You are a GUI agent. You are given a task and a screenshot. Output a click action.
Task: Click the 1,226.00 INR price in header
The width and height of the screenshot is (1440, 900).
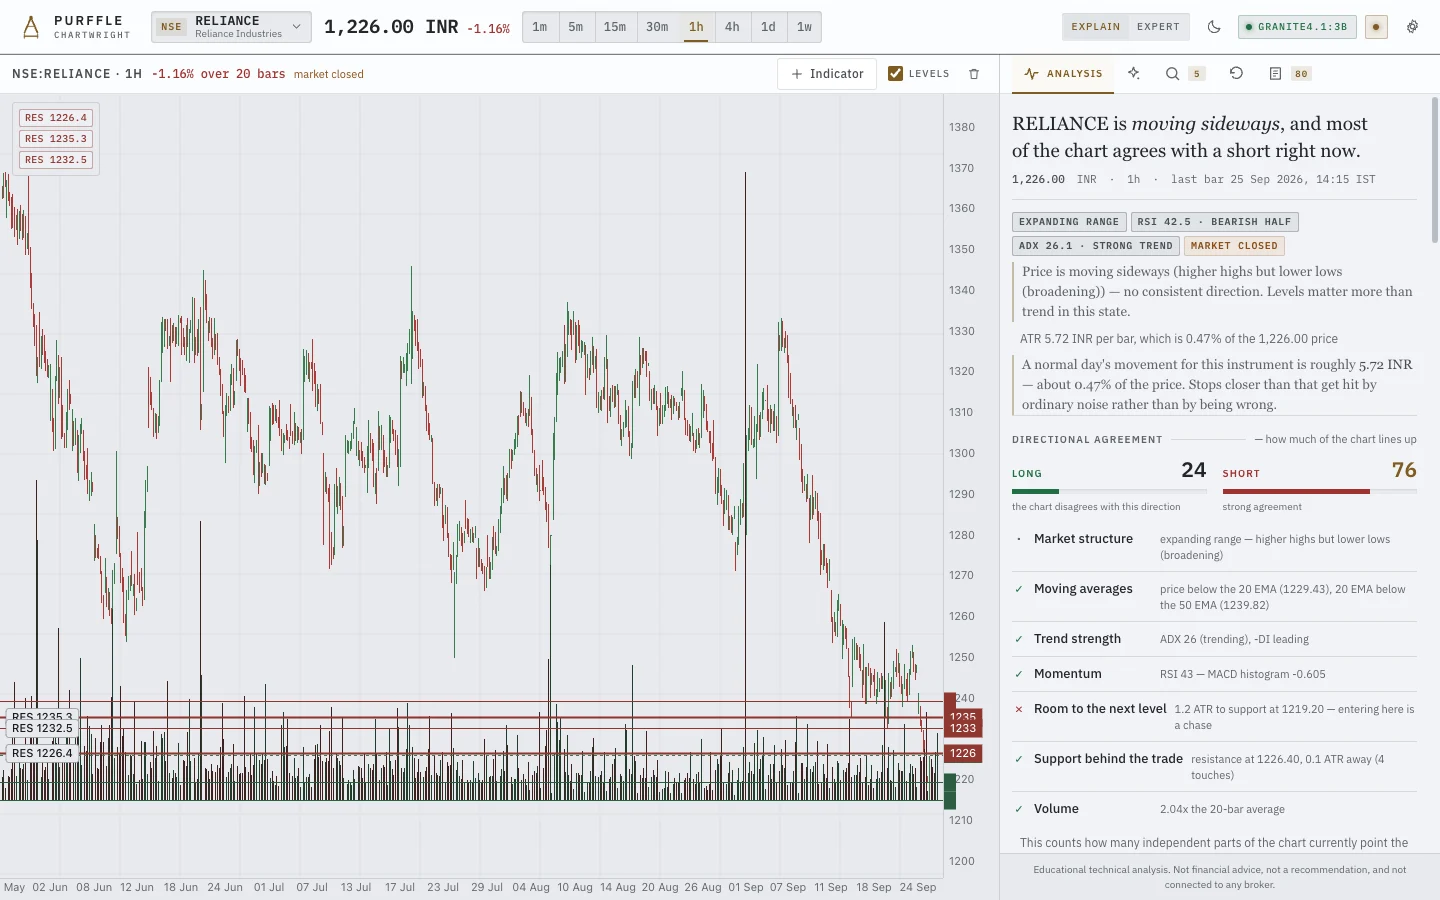point(391,27)
